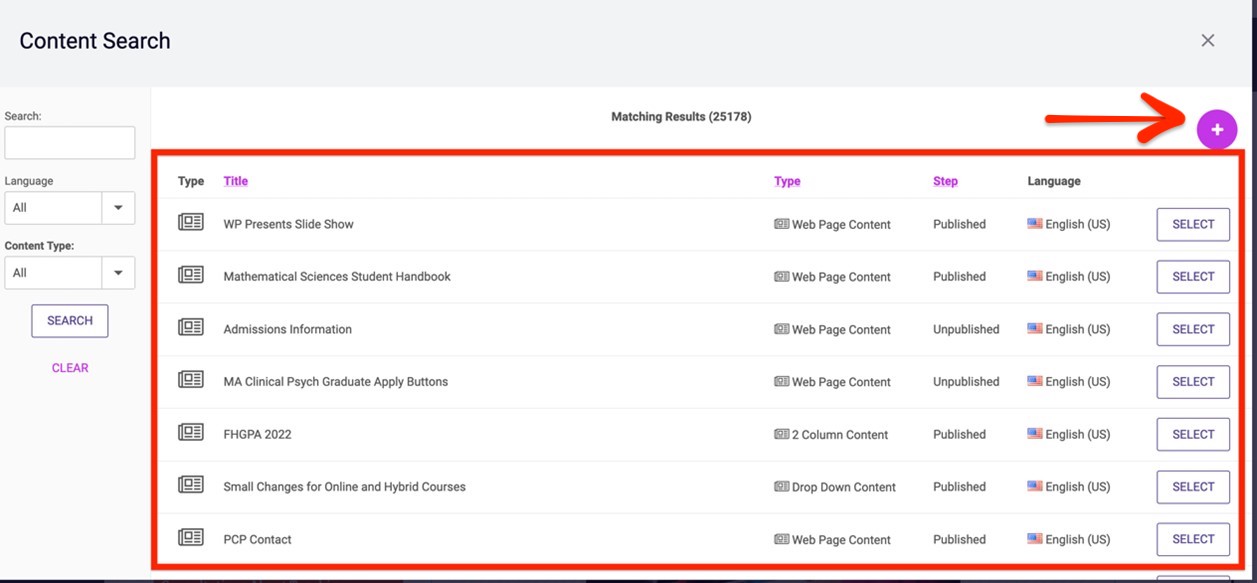This screenshot has width=1257, height=583.
Task: Click content type icon for WP Presents Slide Show
Action: 191,223
